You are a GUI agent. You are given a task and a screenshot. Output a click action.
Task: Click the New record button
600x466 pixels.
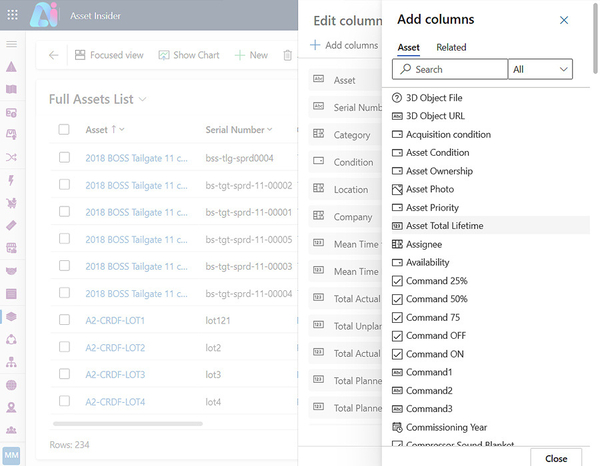coord(251,55)
